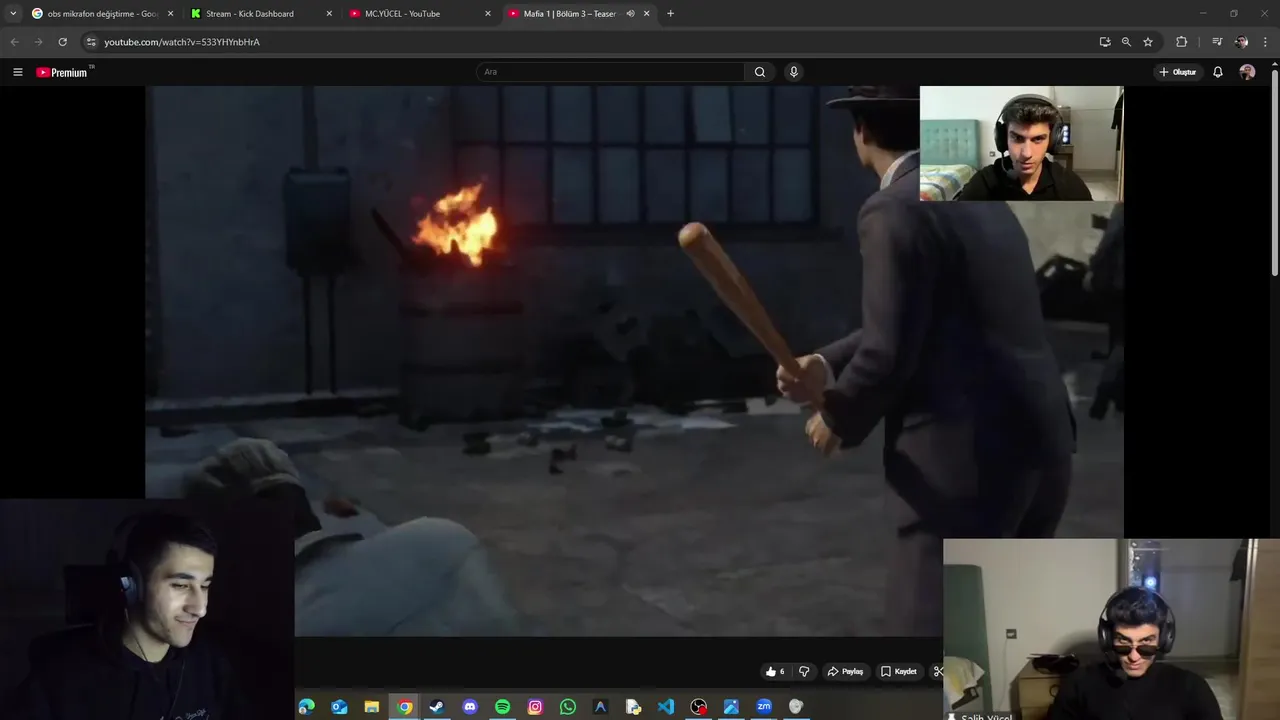Open Chrome three-dot menu

pyautogui.click(x=1266, y=42)
